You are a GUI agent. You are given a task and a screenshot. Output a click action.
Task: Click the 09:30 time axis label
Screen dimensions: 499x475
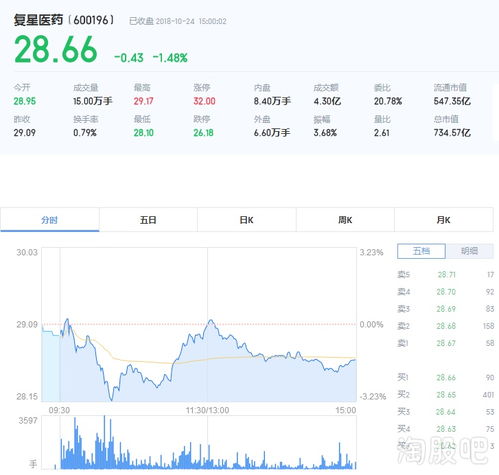pyautogui.click(x=59, y=410)
